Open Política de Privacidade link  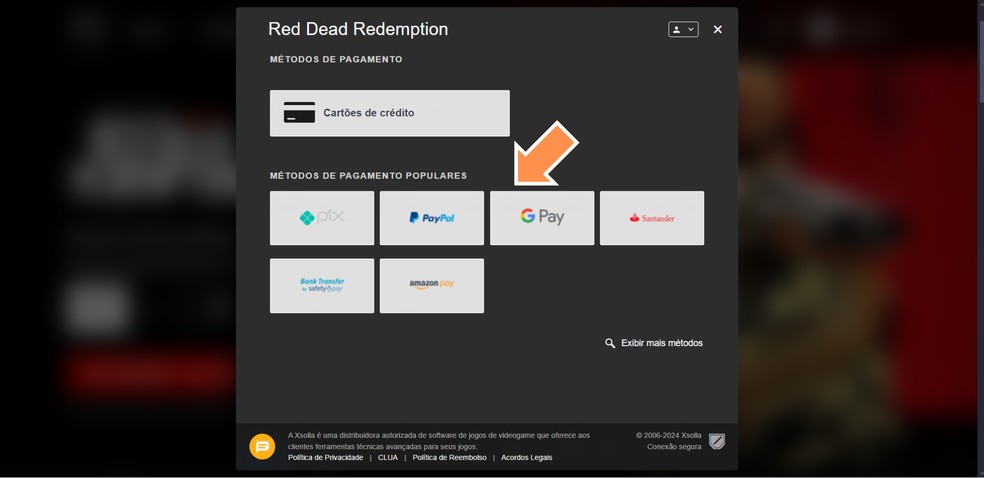pos(326,458)
